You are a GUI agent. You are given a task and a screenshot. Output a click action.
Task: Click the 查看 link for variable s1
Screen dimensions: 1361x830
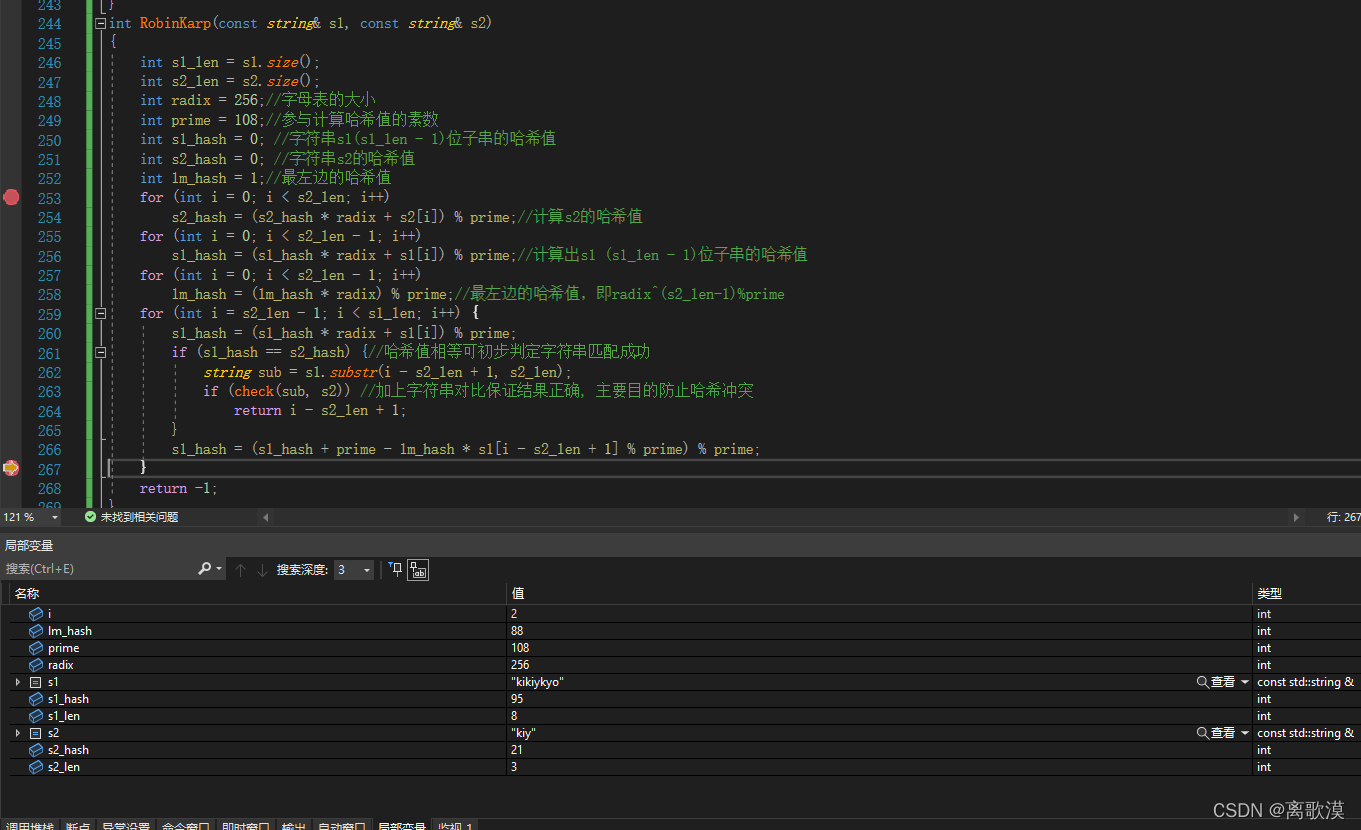coord(1225,681)
